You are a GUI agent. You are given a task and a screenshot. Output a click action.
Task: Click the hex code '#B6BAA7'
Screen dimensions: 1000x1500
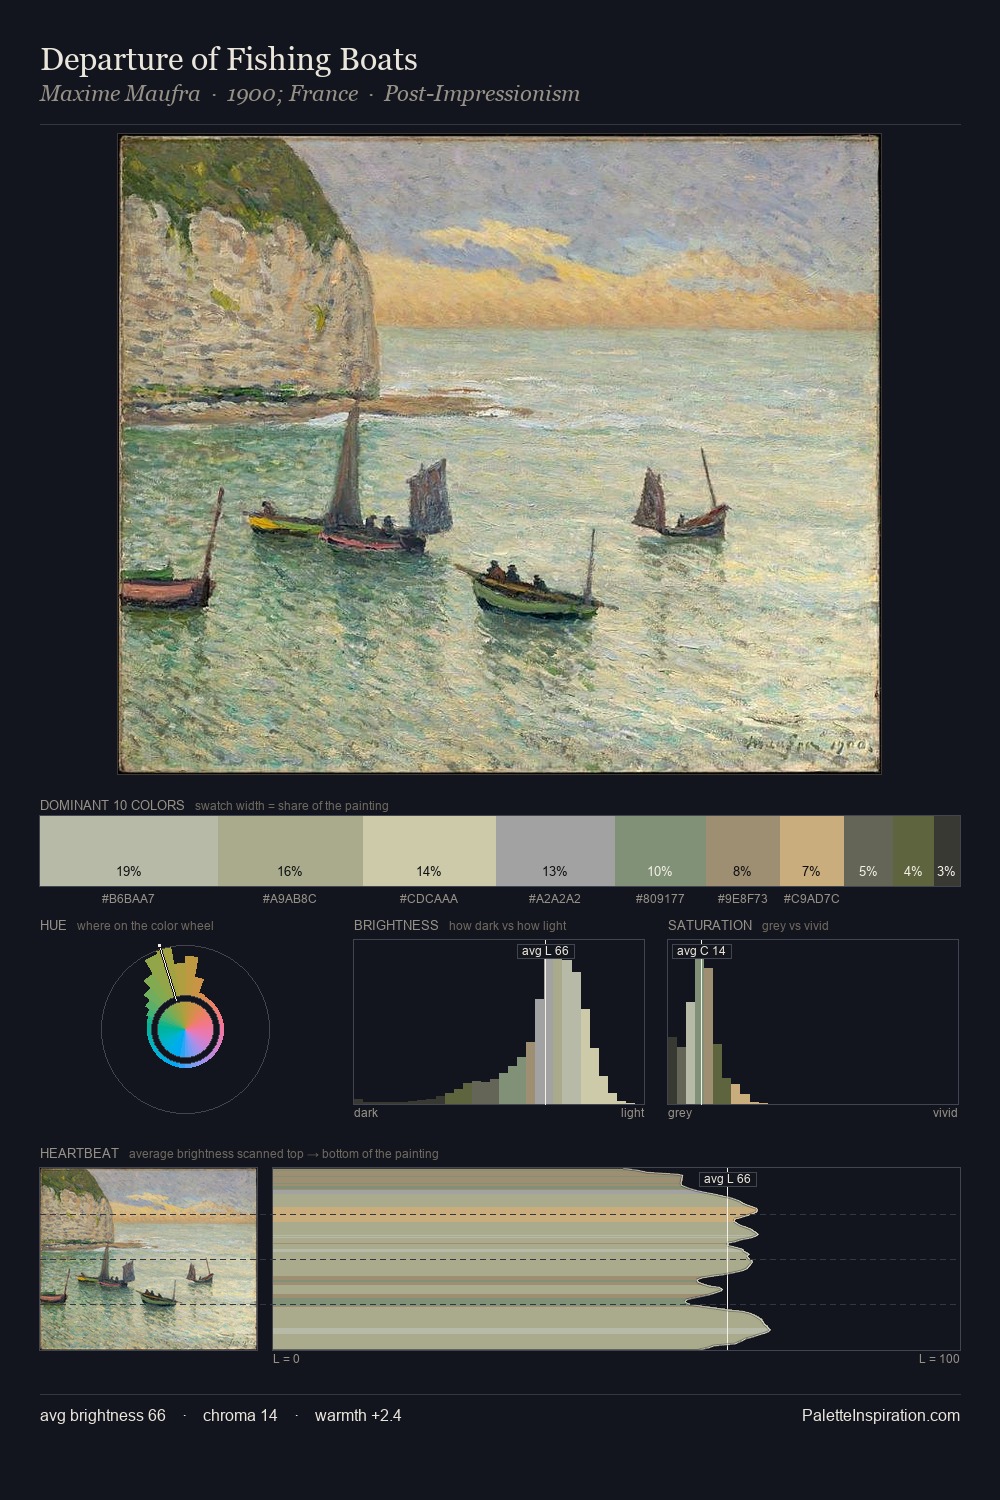(x=128, y=899)
